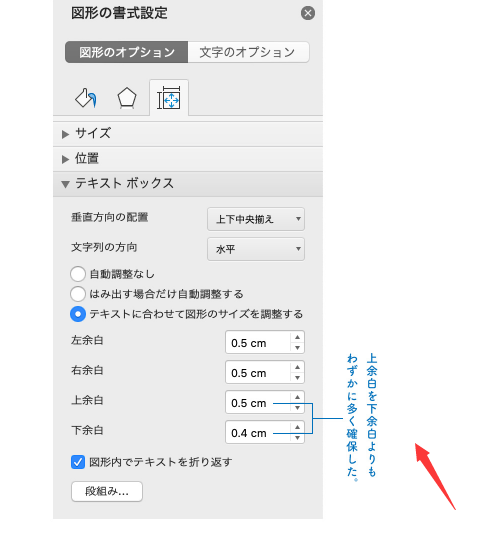The width and height of the screenshot is (484, 547).
Task: Increase 左余白 with up stepper arrow
Action: point(297,337)
